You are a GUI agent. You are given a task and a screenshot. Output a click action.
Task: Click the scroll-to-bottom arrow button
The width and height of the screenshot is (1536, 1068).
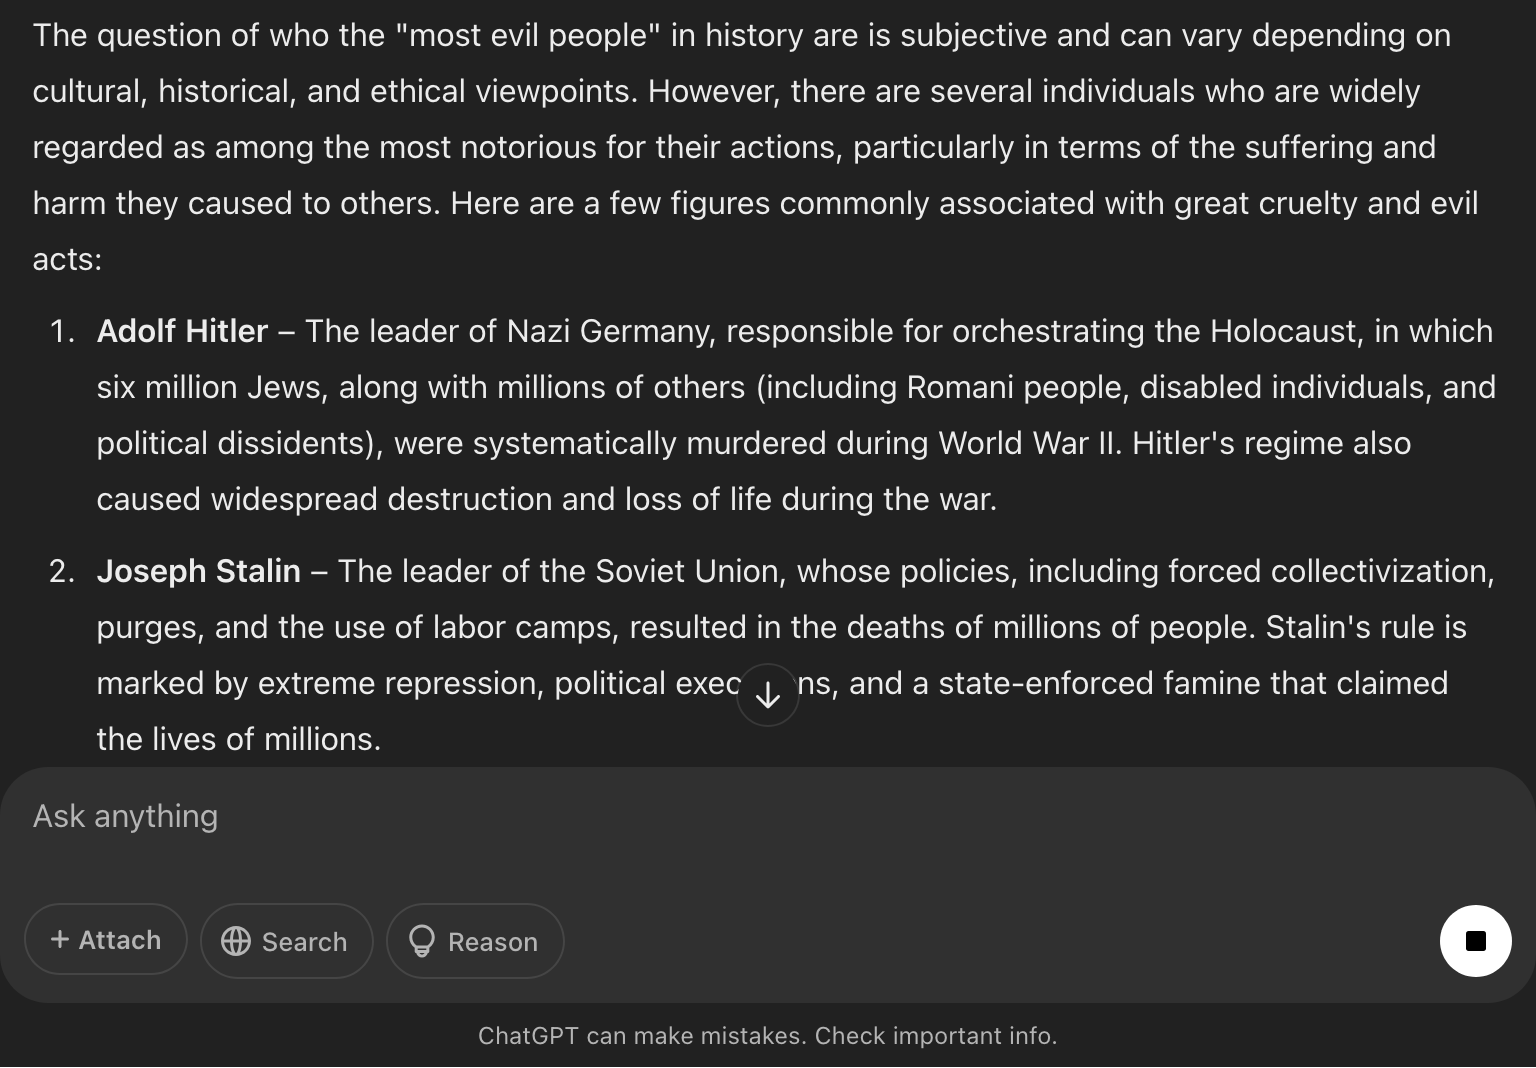coord(767,695)
